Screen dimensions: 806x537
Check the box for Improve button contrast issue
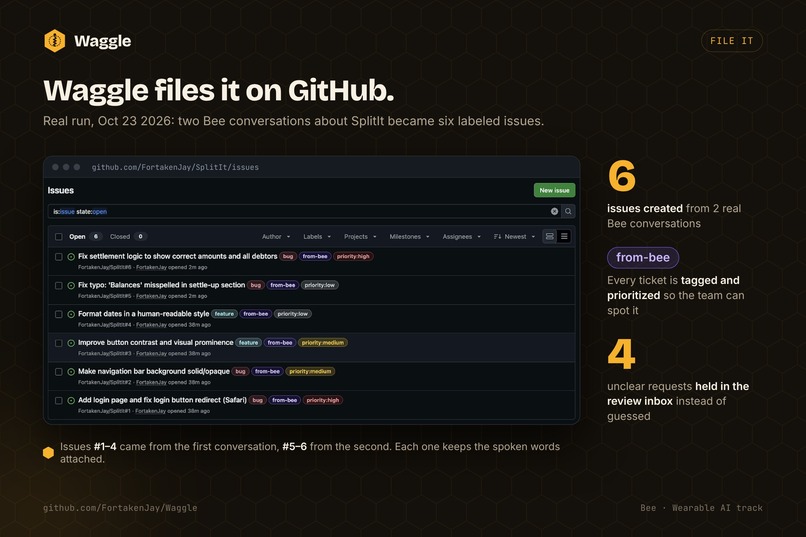pyautogui.click(x=59, y=343)
